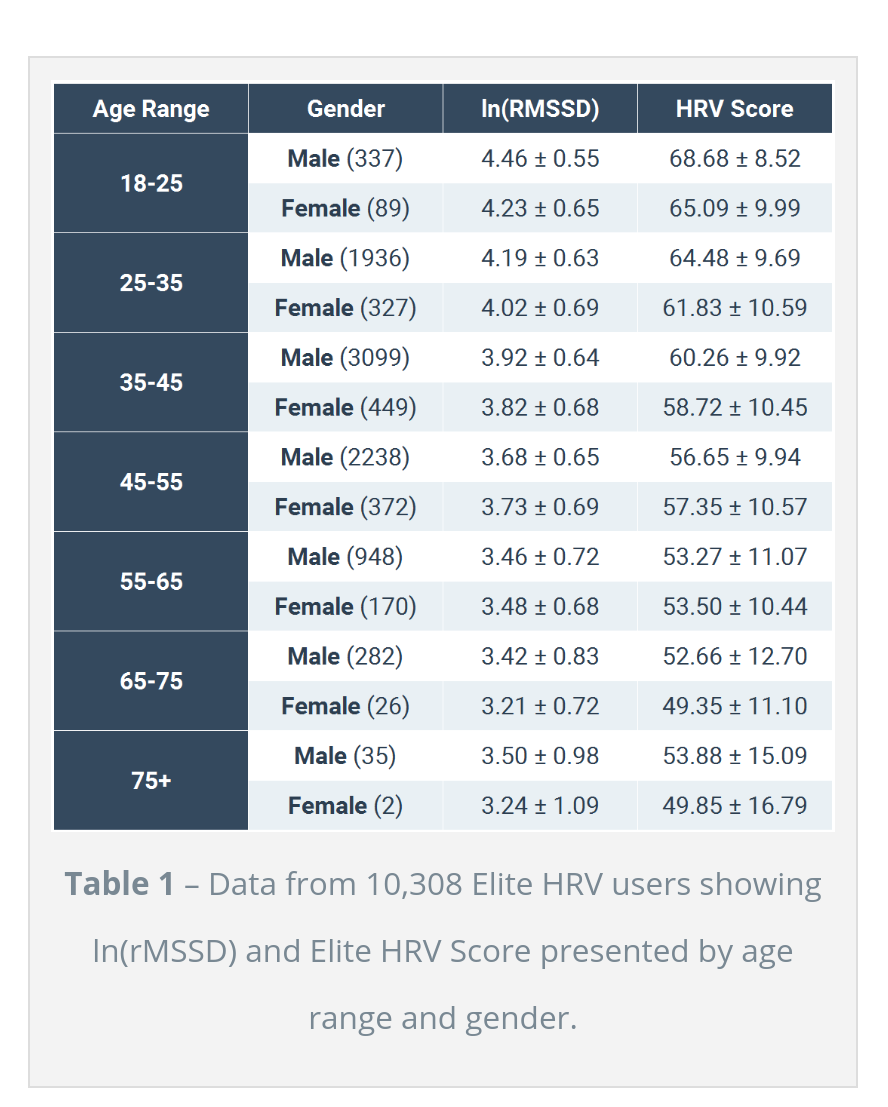Screen dimensions: 888x1107
Task: Select the 55-65 age range cell
Action: (151, 581)
